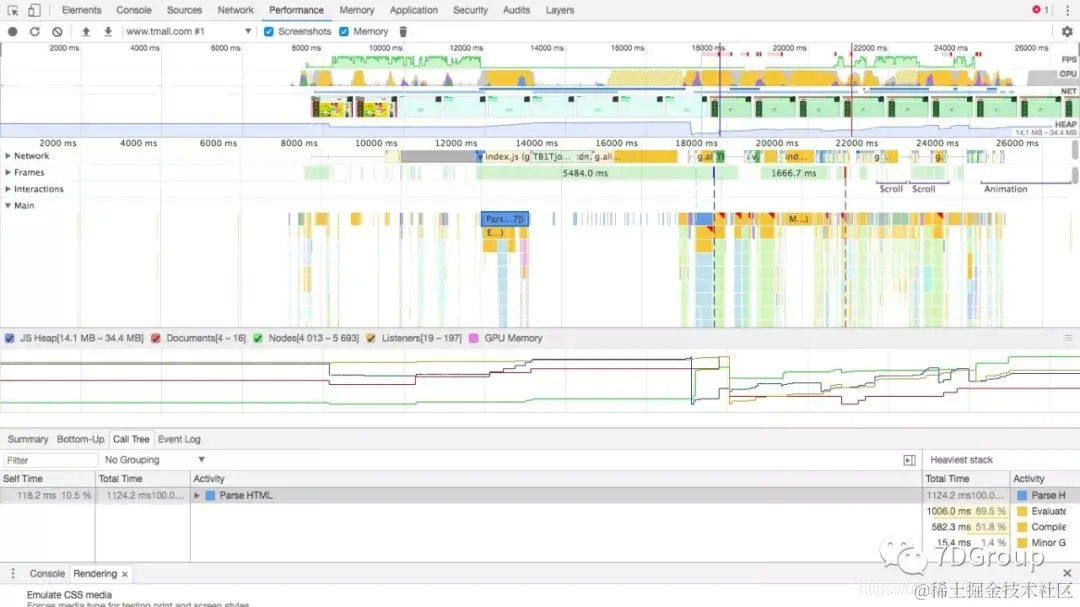Click the Animation interaction bar
The image size is (1080, 607).
(1025, 187)
